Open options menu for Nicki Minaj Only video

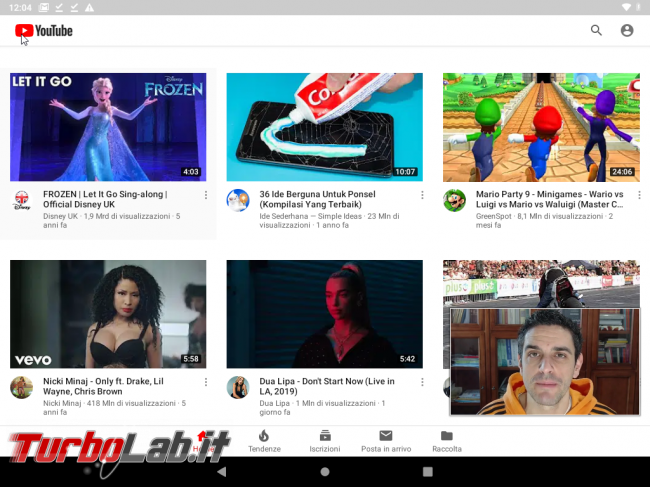[x=206, y=382]
